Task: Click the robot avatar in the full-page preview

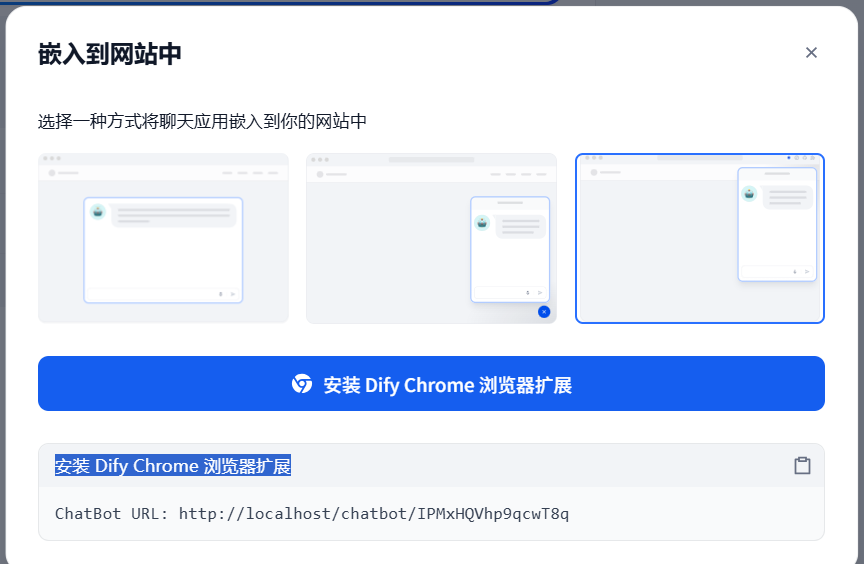Action: (x=98, y=212)
